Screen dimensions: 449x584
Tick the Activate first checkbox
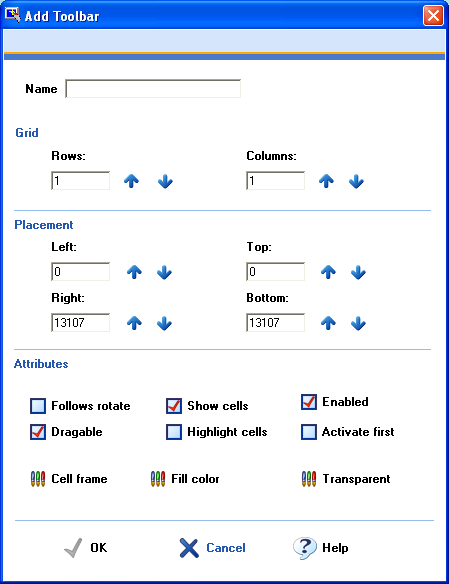click(x=309, y=432)
